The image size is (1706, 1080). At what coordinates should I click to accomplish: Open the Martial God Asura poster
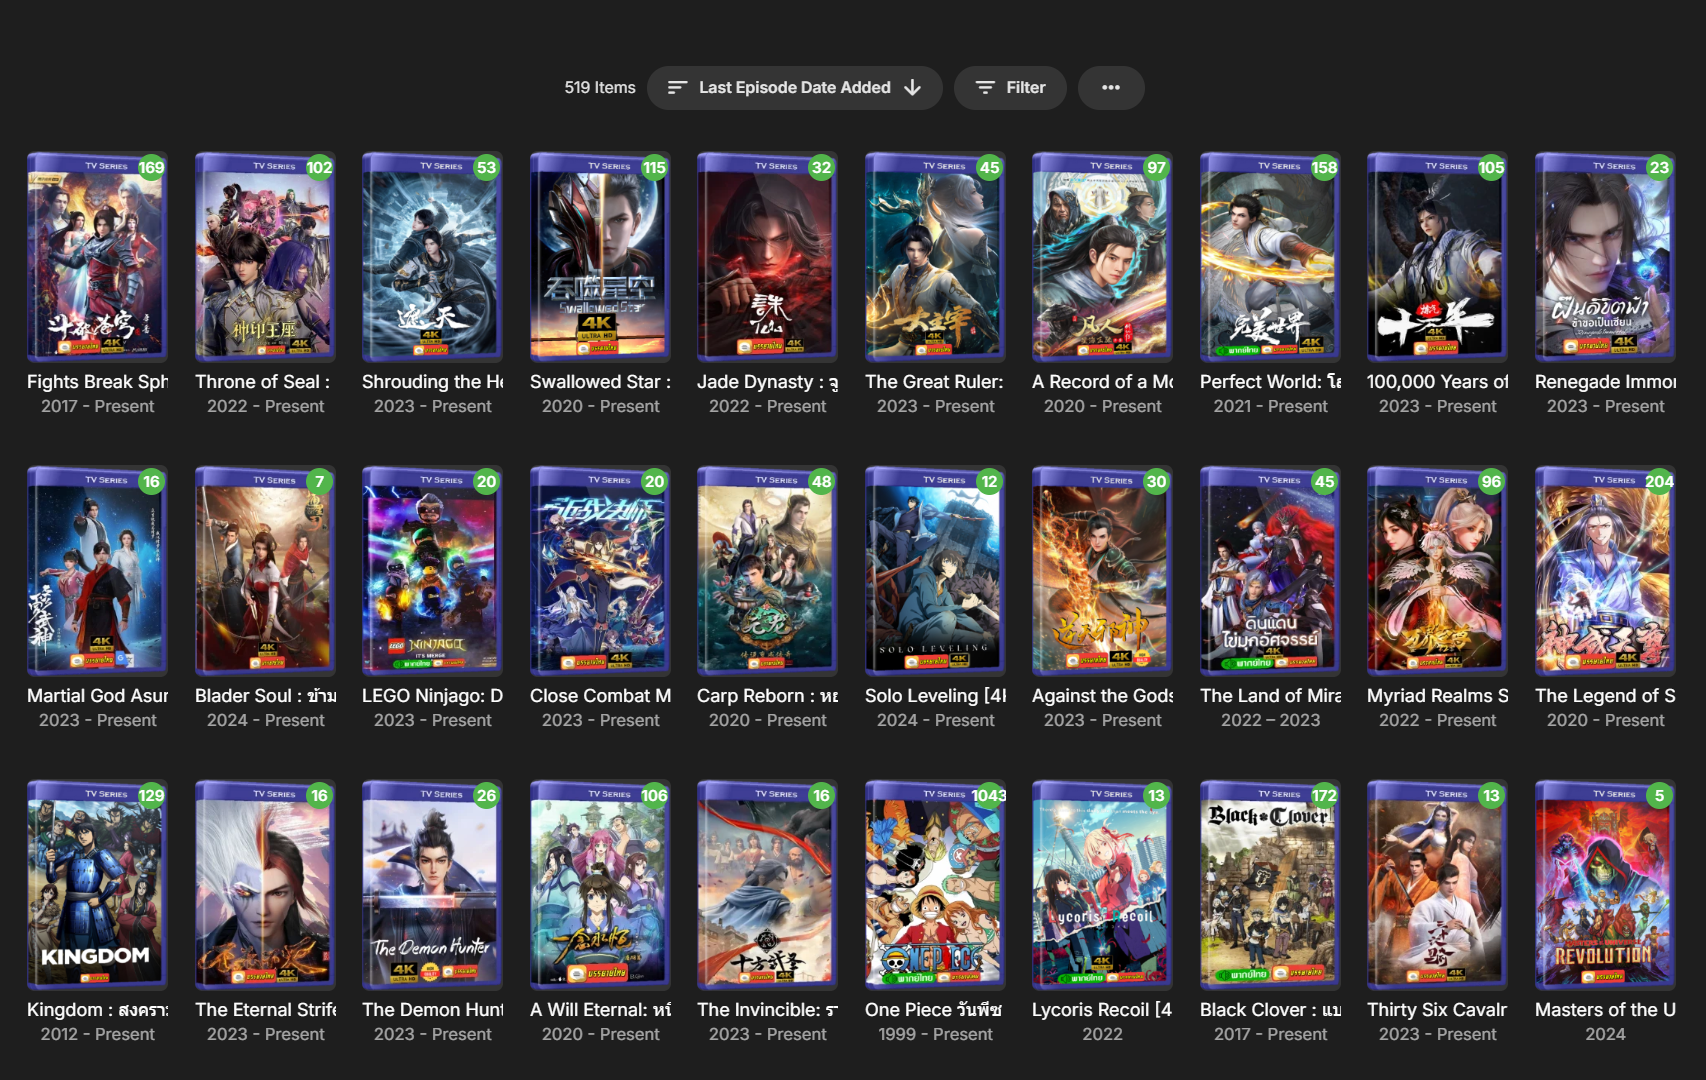click(x=97, y=571)
